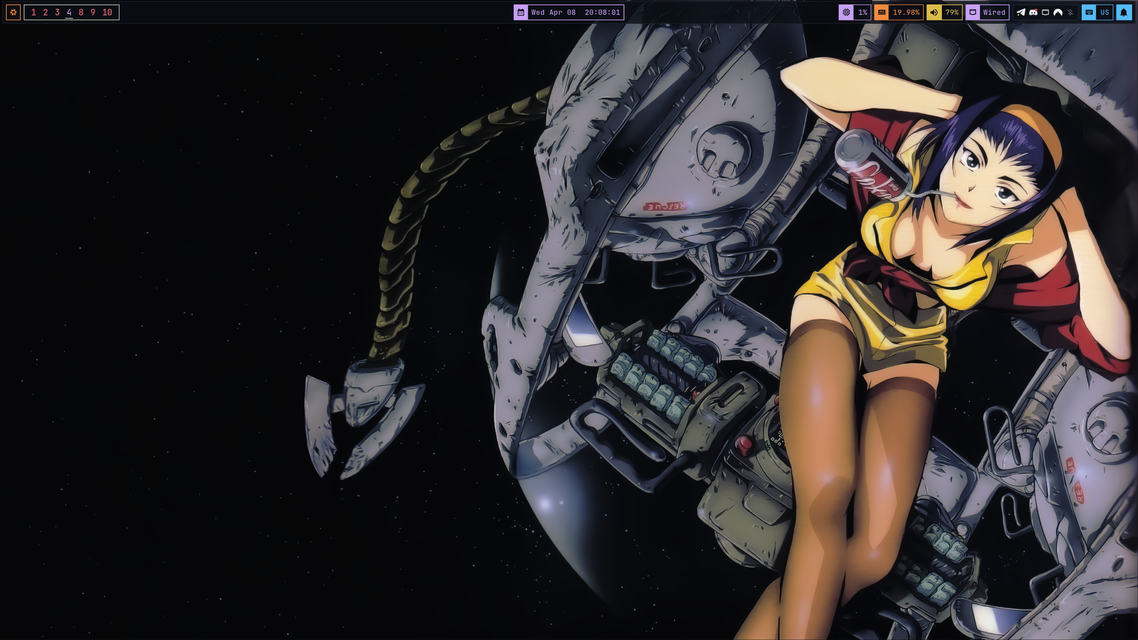This screenshot has height=640, width=1138.
Task: Click the monitor tray icon
Action: [1045, 12]
